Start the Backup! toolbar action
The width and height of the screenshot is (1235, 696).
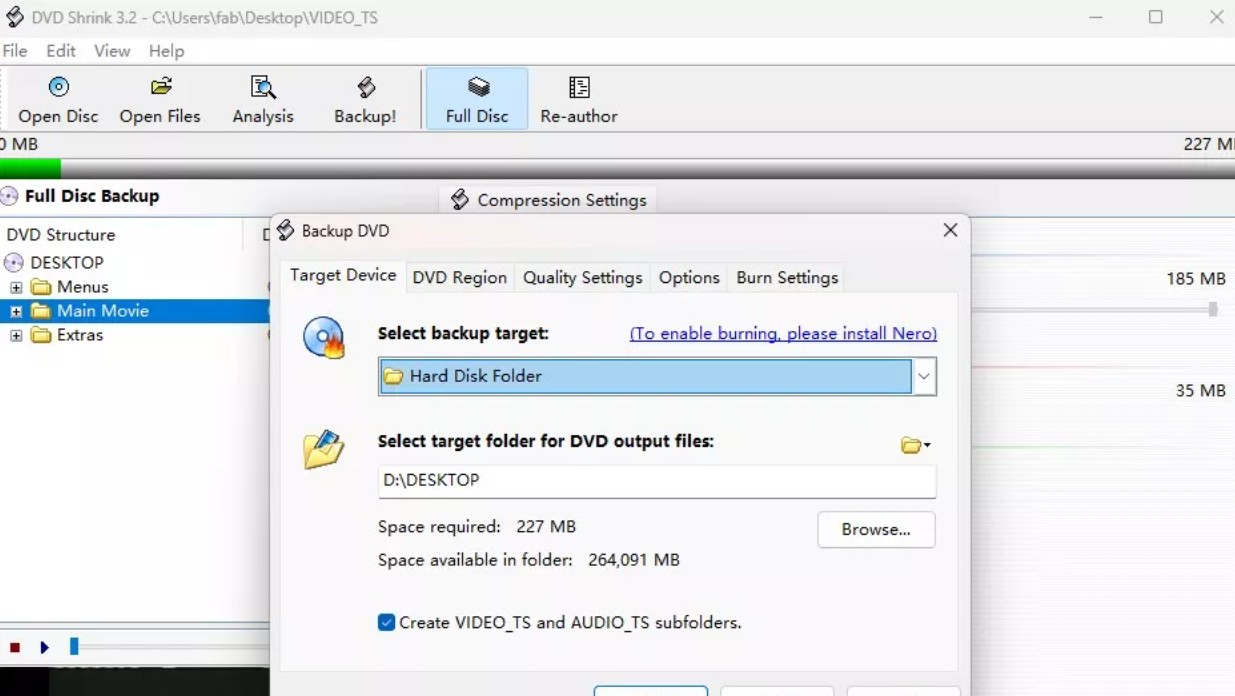tap(365, 100)
